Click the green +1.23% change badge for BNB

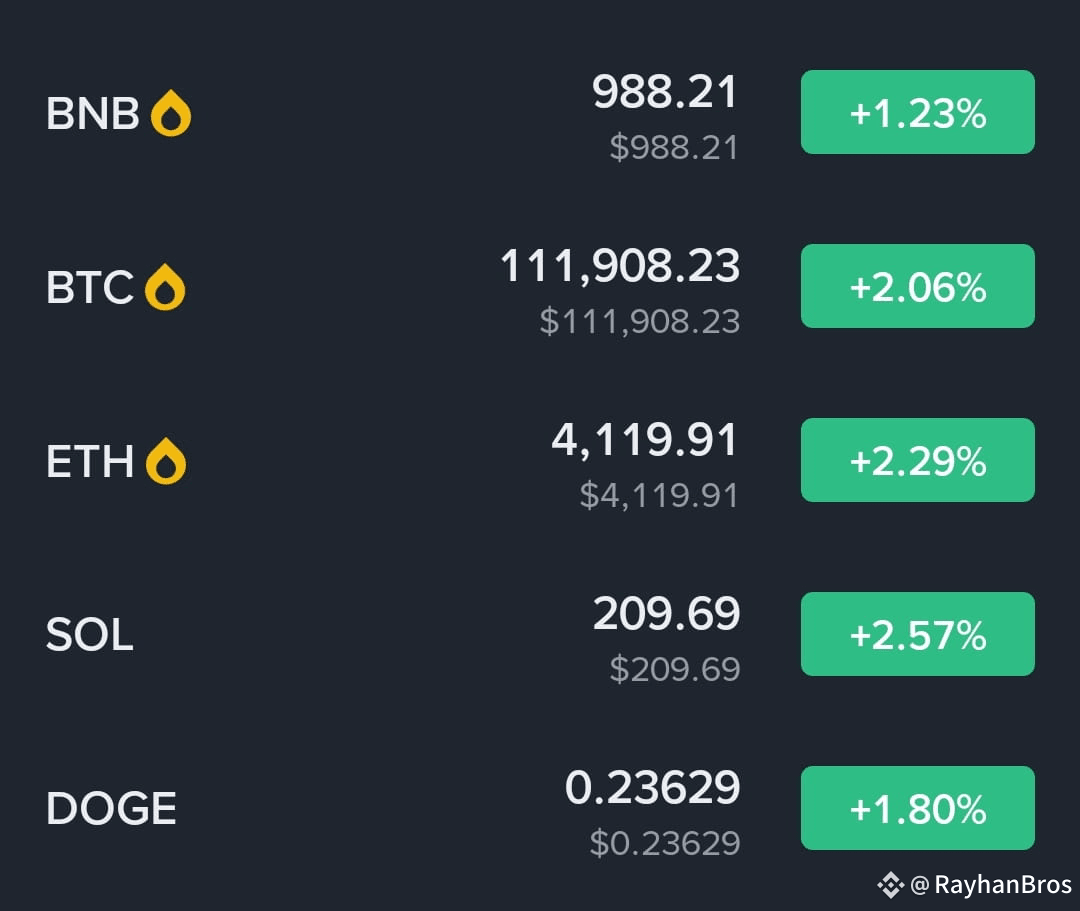917,112
